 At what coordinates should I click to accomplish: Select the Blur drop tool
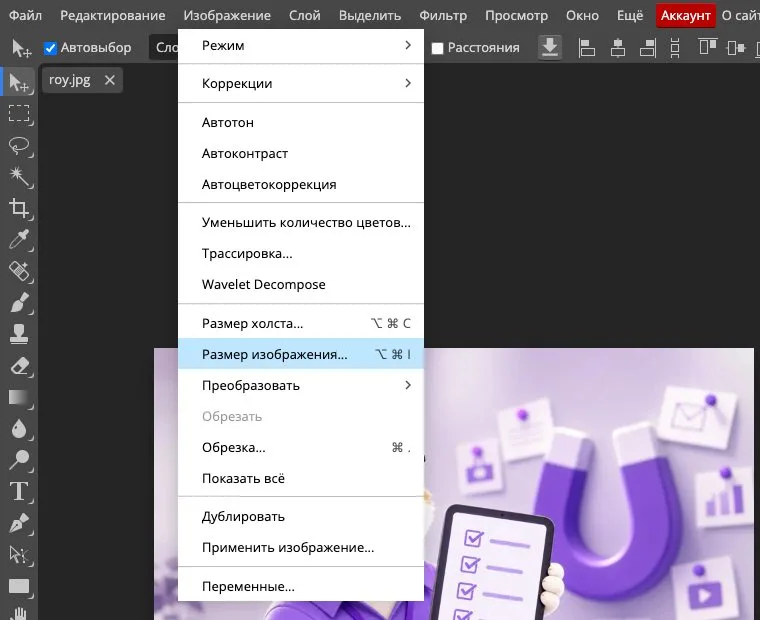[x=19, y=429]
